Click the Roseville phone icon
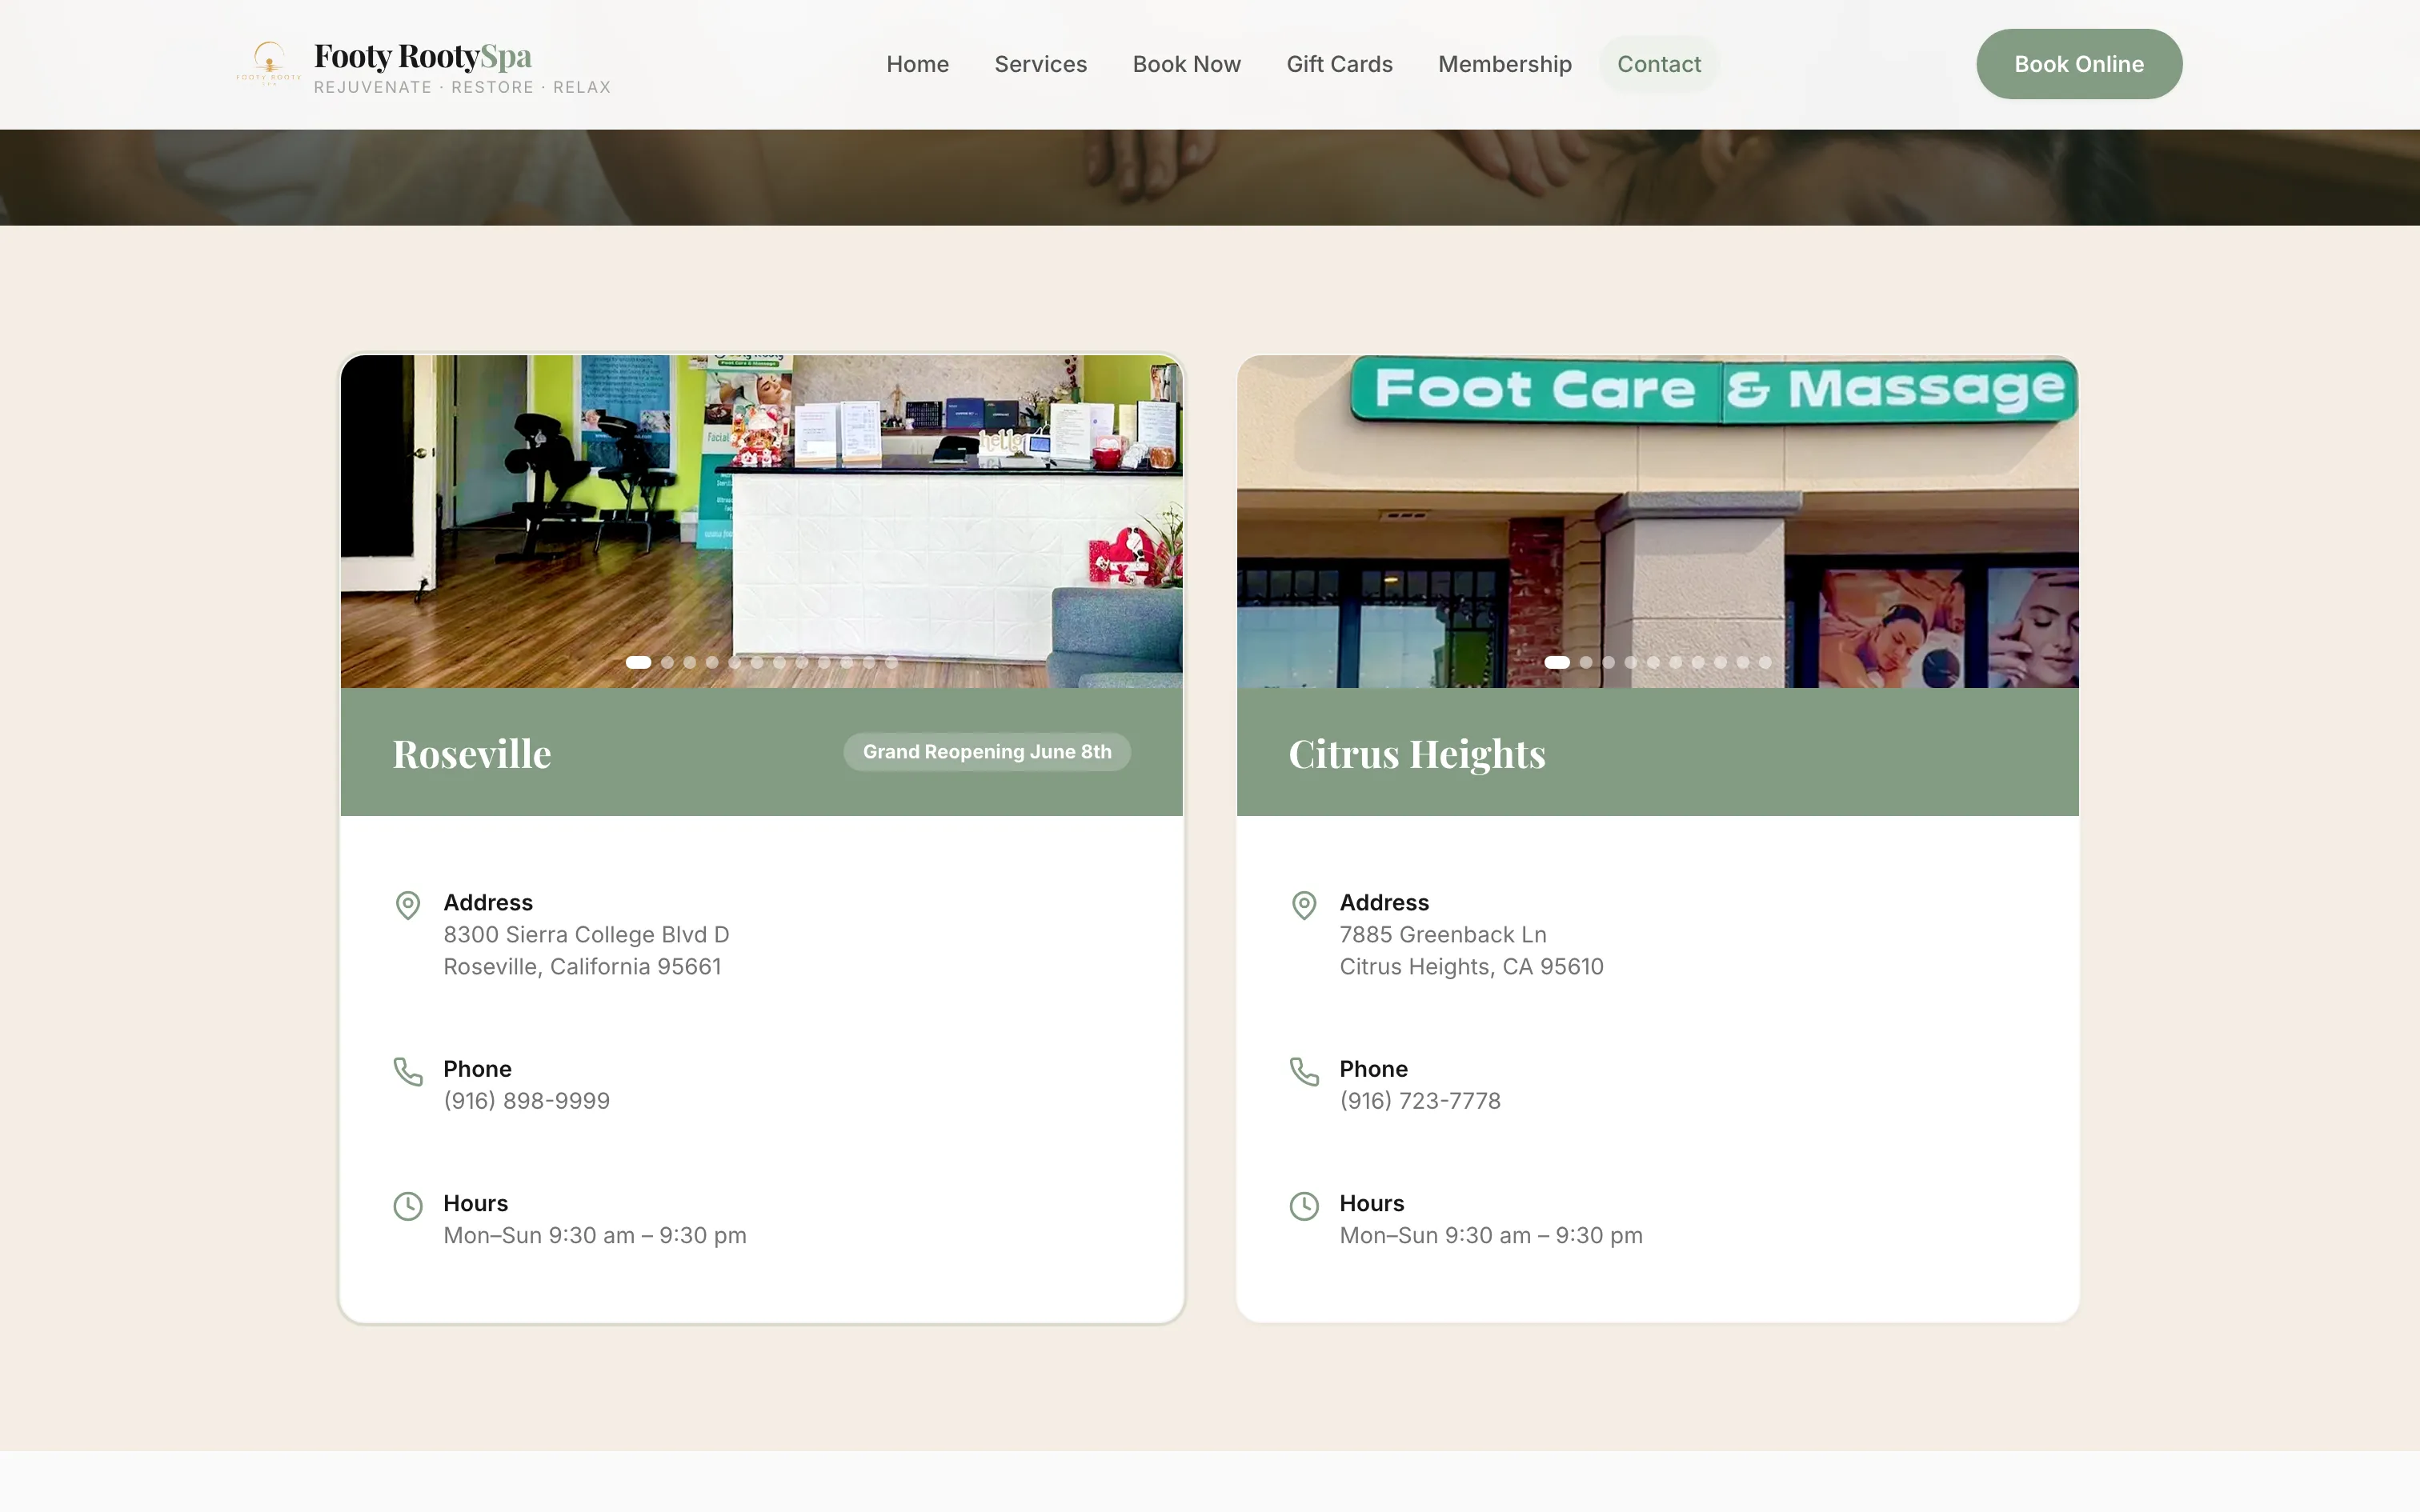 (408, 1071)
